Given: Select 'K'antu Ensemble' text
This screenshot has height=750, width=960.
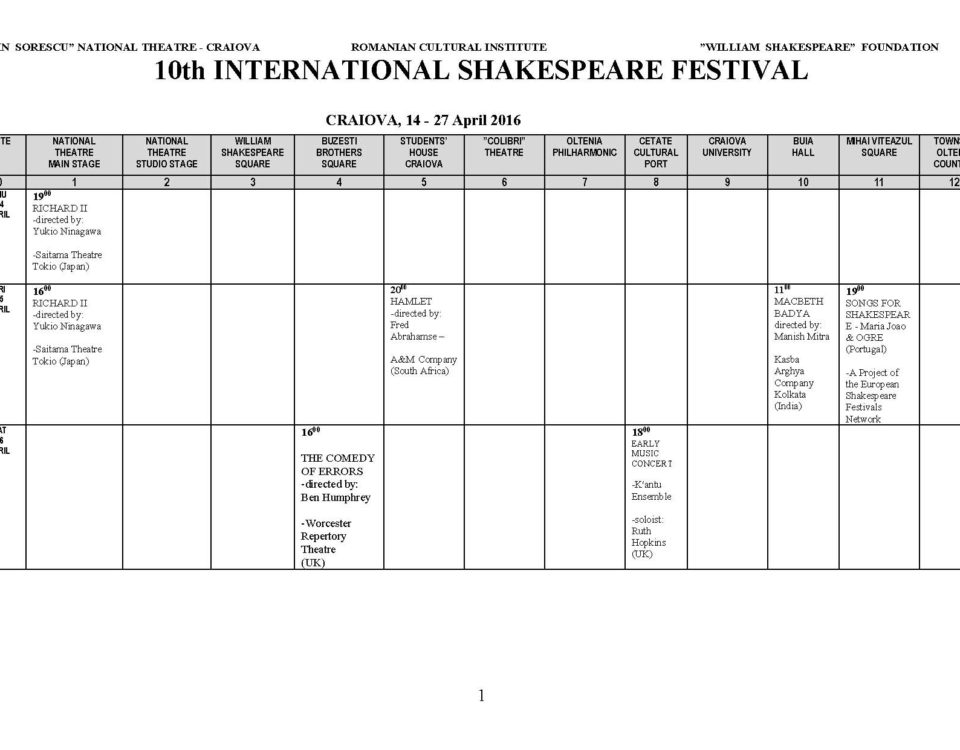Looking at the screenshot, I should (651, 490).
